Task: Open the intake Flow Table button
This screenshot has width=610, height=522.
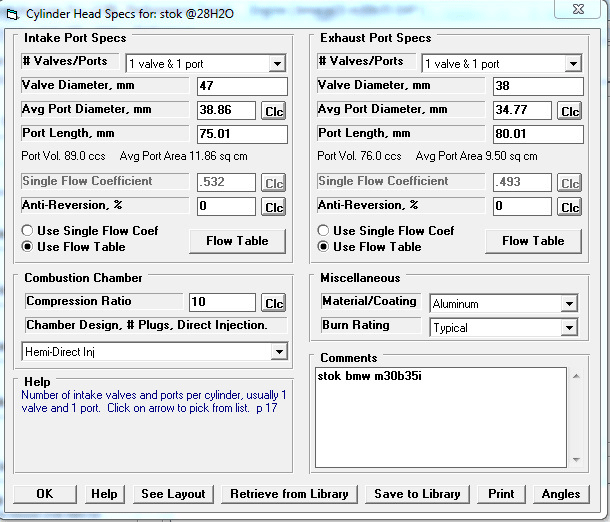Action: coord(237,241)
